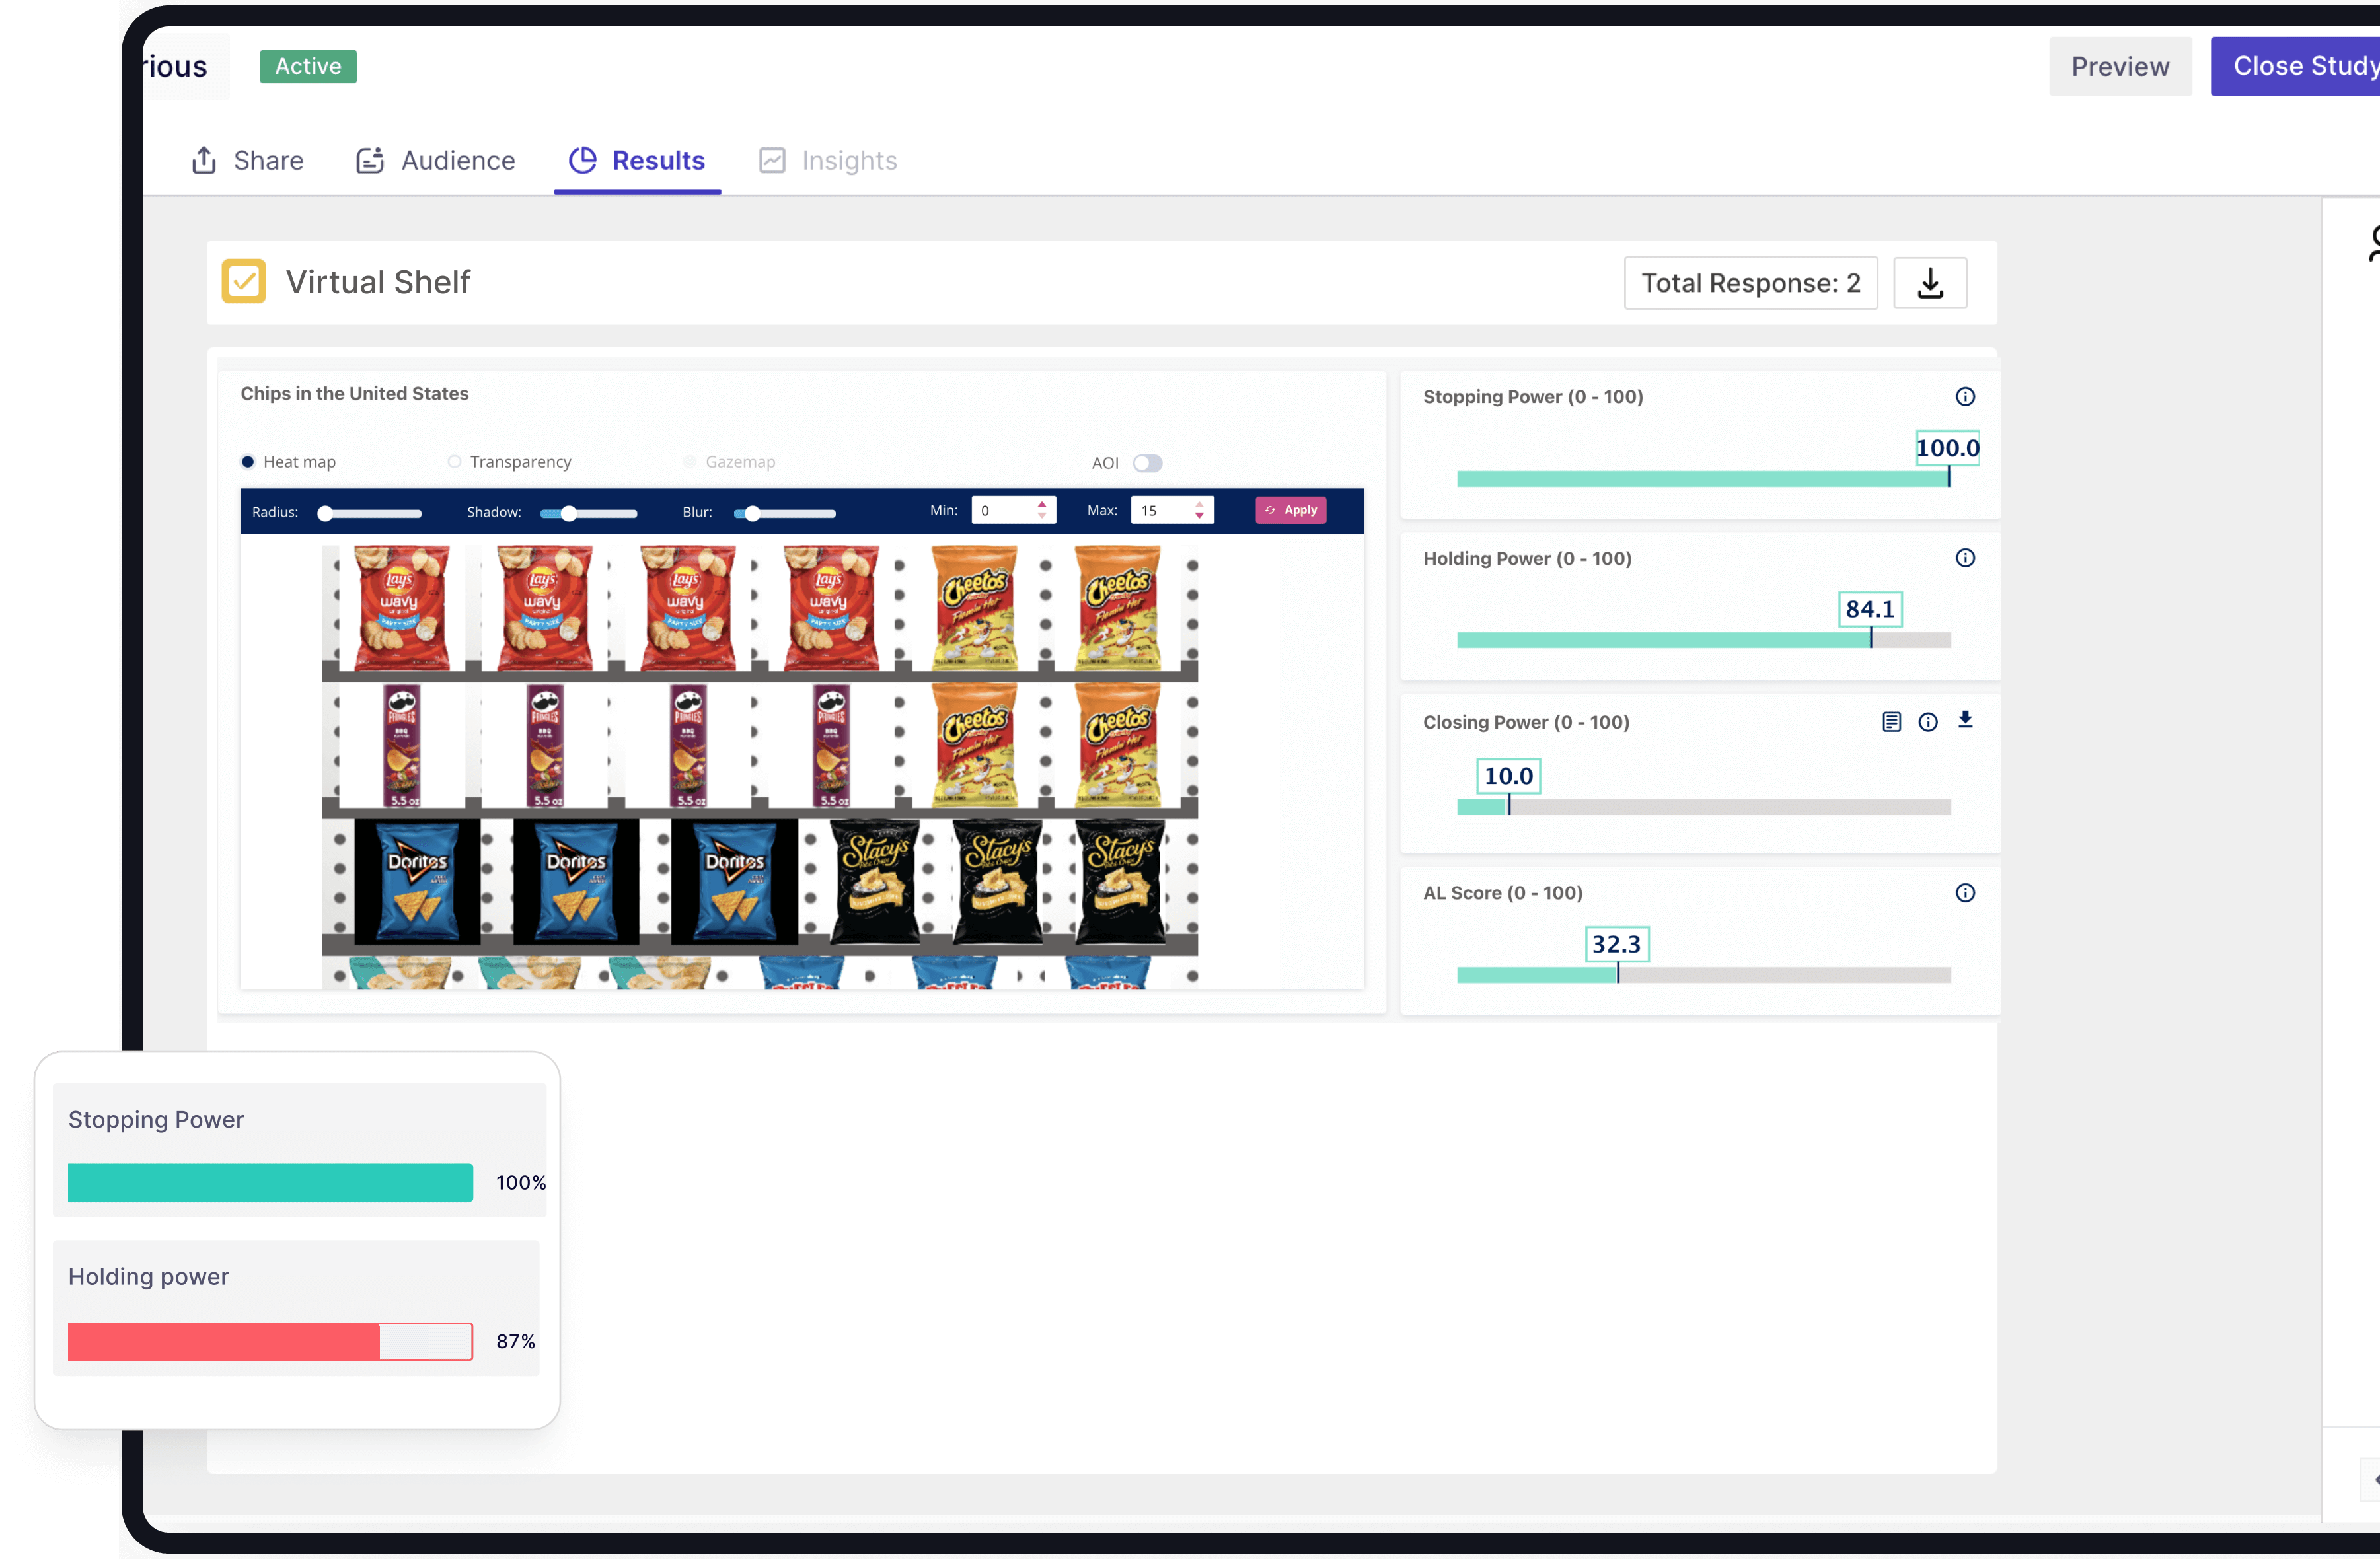
Task: Show Holding Power info icon
Action: pyautogui.click(x=1964, y=558)
